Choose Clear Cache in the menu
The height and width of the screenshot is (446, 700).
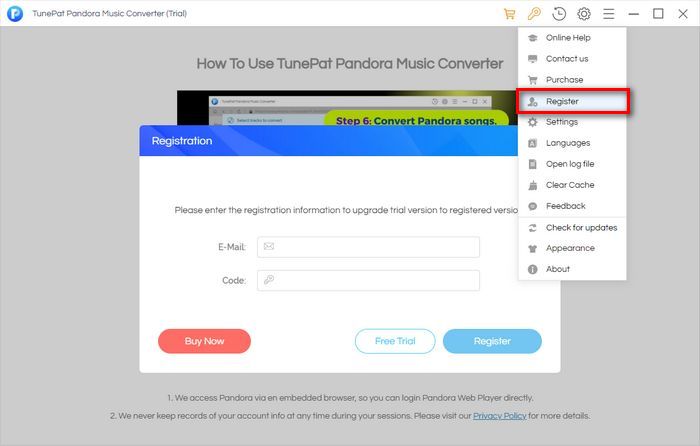[572, 185]
